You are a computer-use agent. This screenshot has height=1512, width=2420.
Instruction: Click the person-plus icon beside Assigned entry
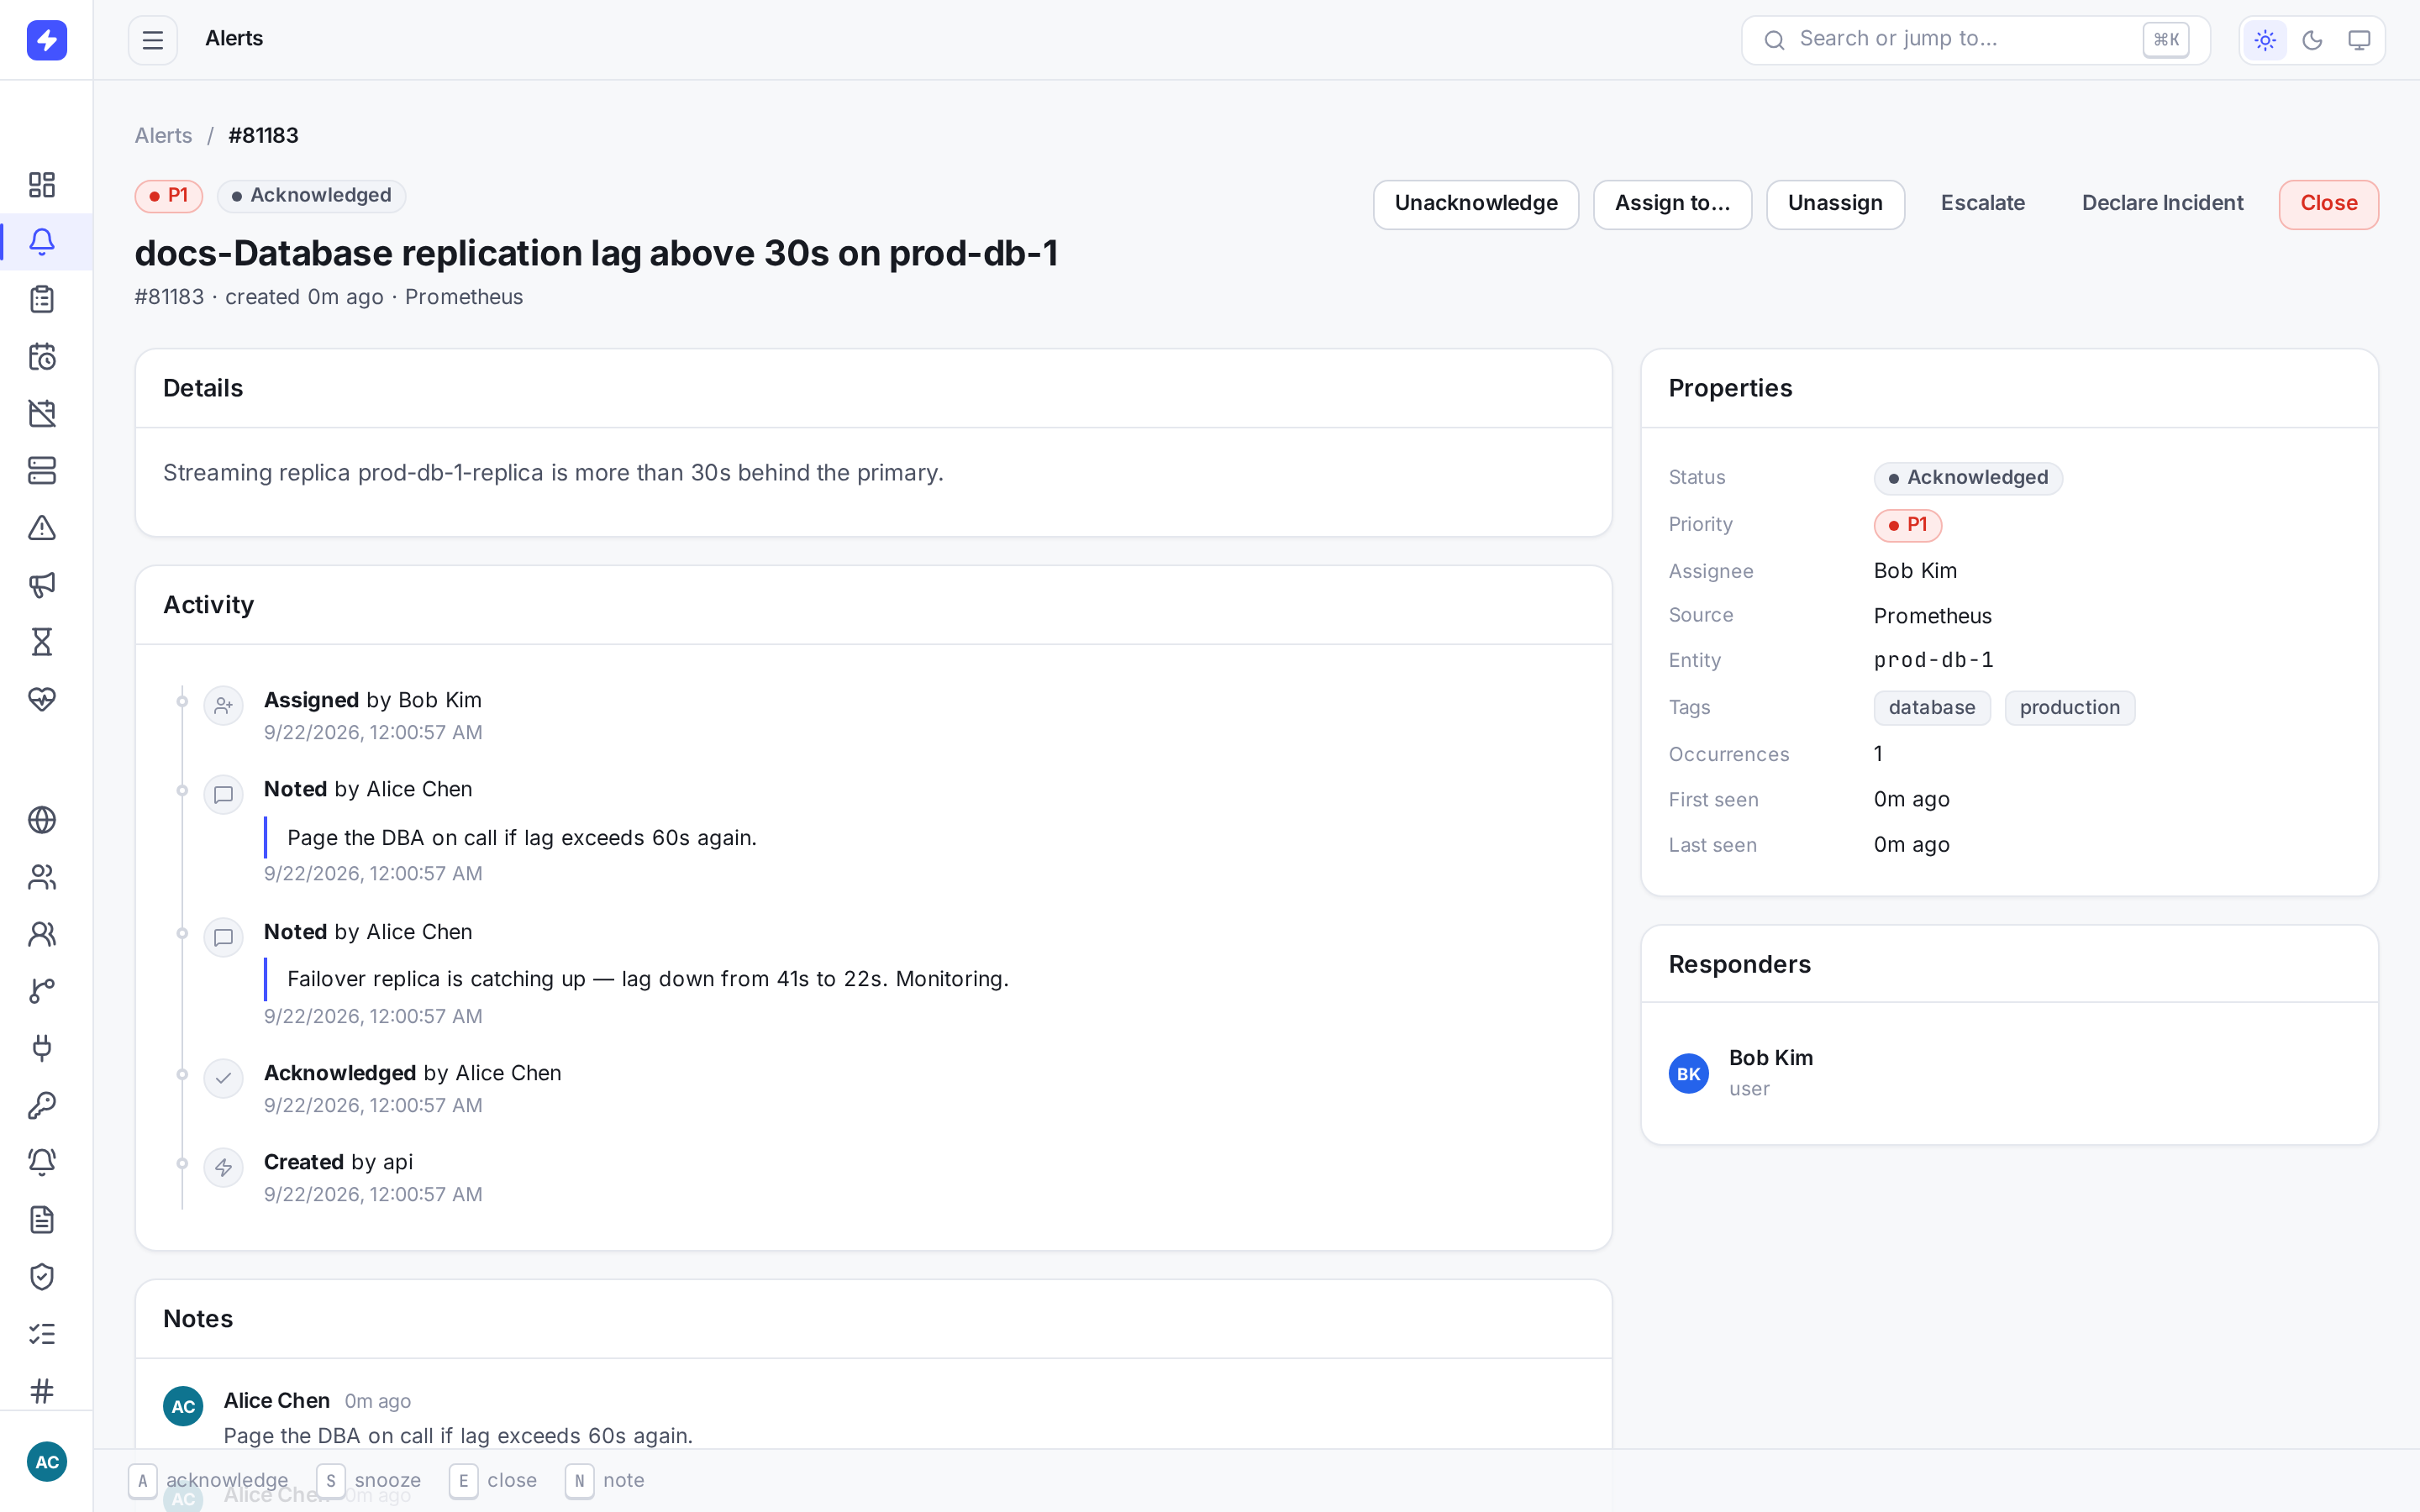[x=223, y=706]
